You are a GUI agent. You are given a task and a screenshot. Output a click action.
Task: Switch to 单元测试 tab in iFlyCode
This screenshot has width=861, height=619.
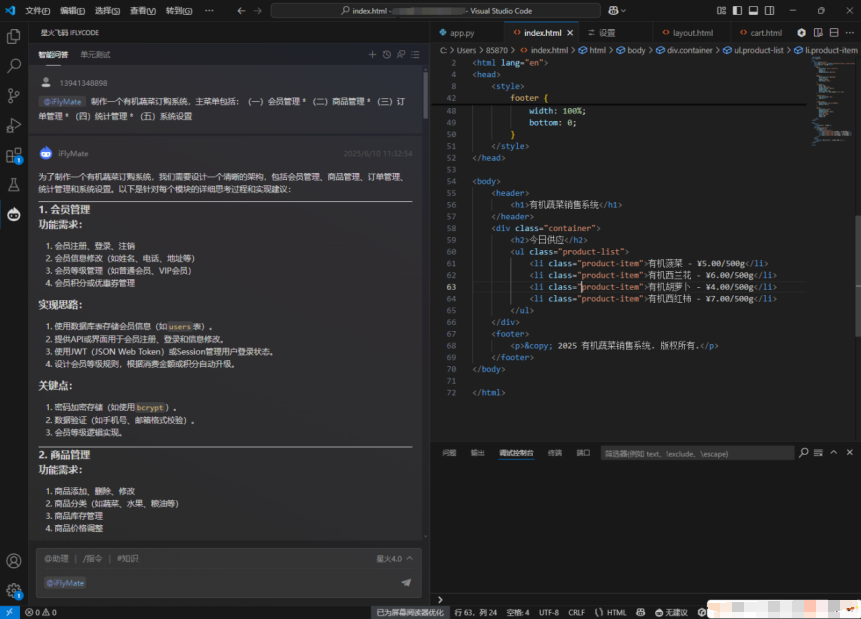point(95,54)
